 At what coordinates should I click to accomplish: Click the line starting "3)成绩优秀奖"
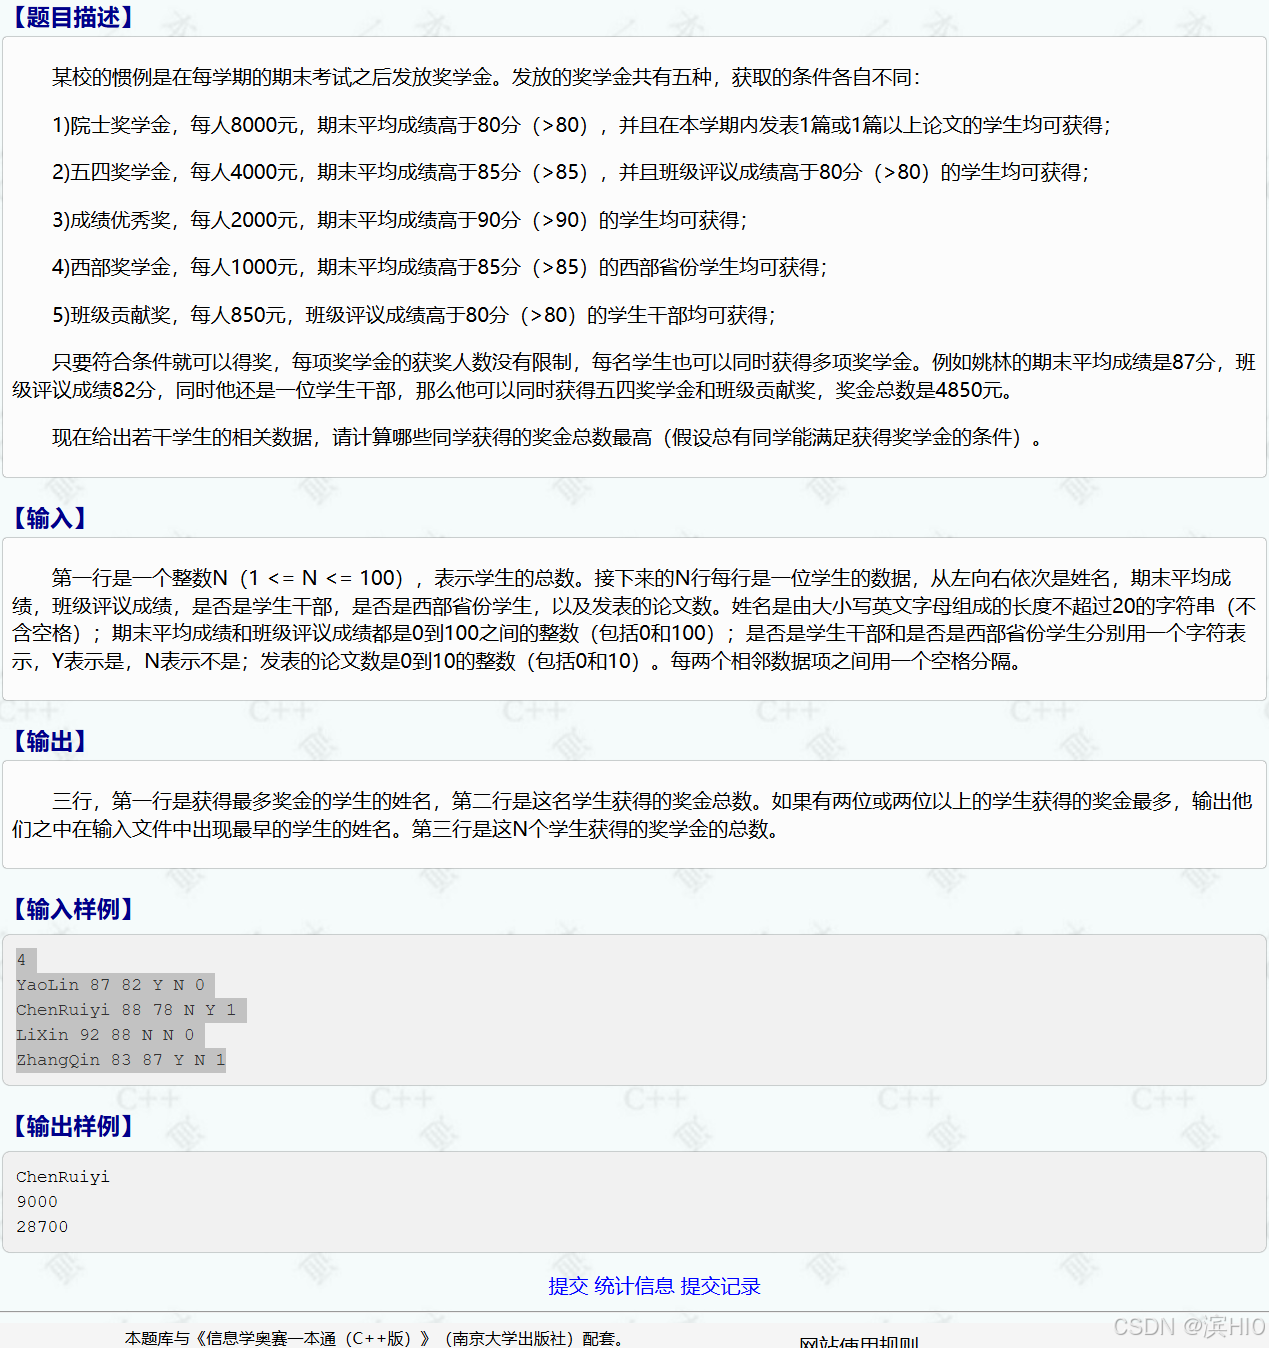(x=399, y=220)
